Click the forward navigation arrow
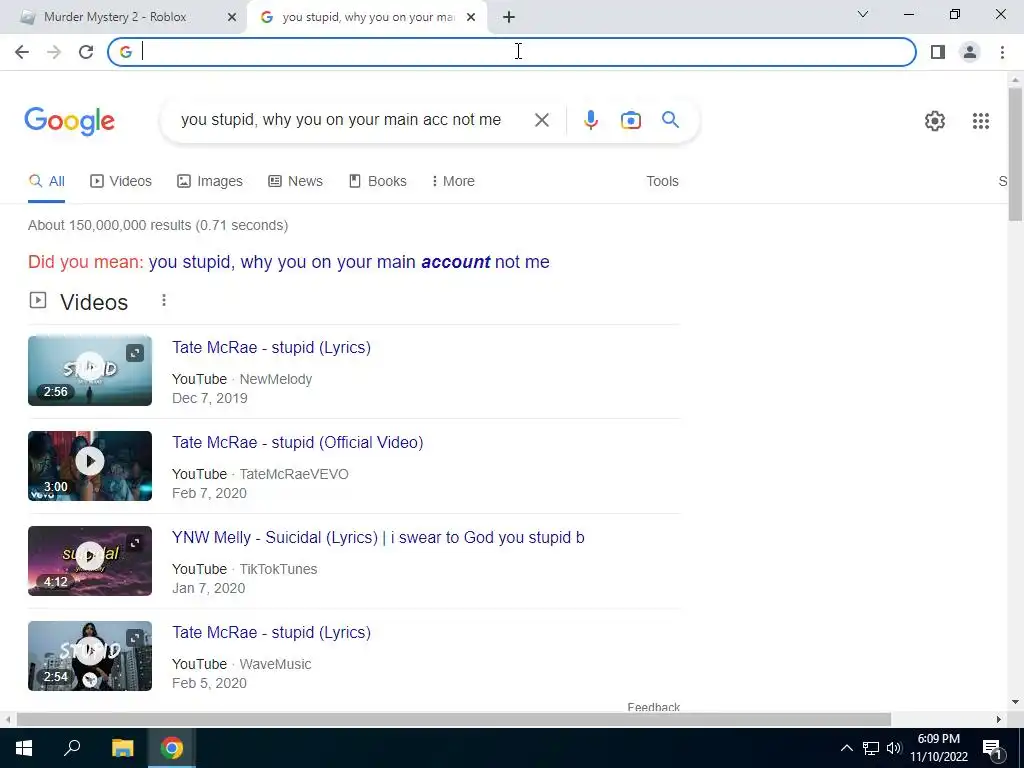This screenshot has height=768, width=1024. [x=54, y=52]
